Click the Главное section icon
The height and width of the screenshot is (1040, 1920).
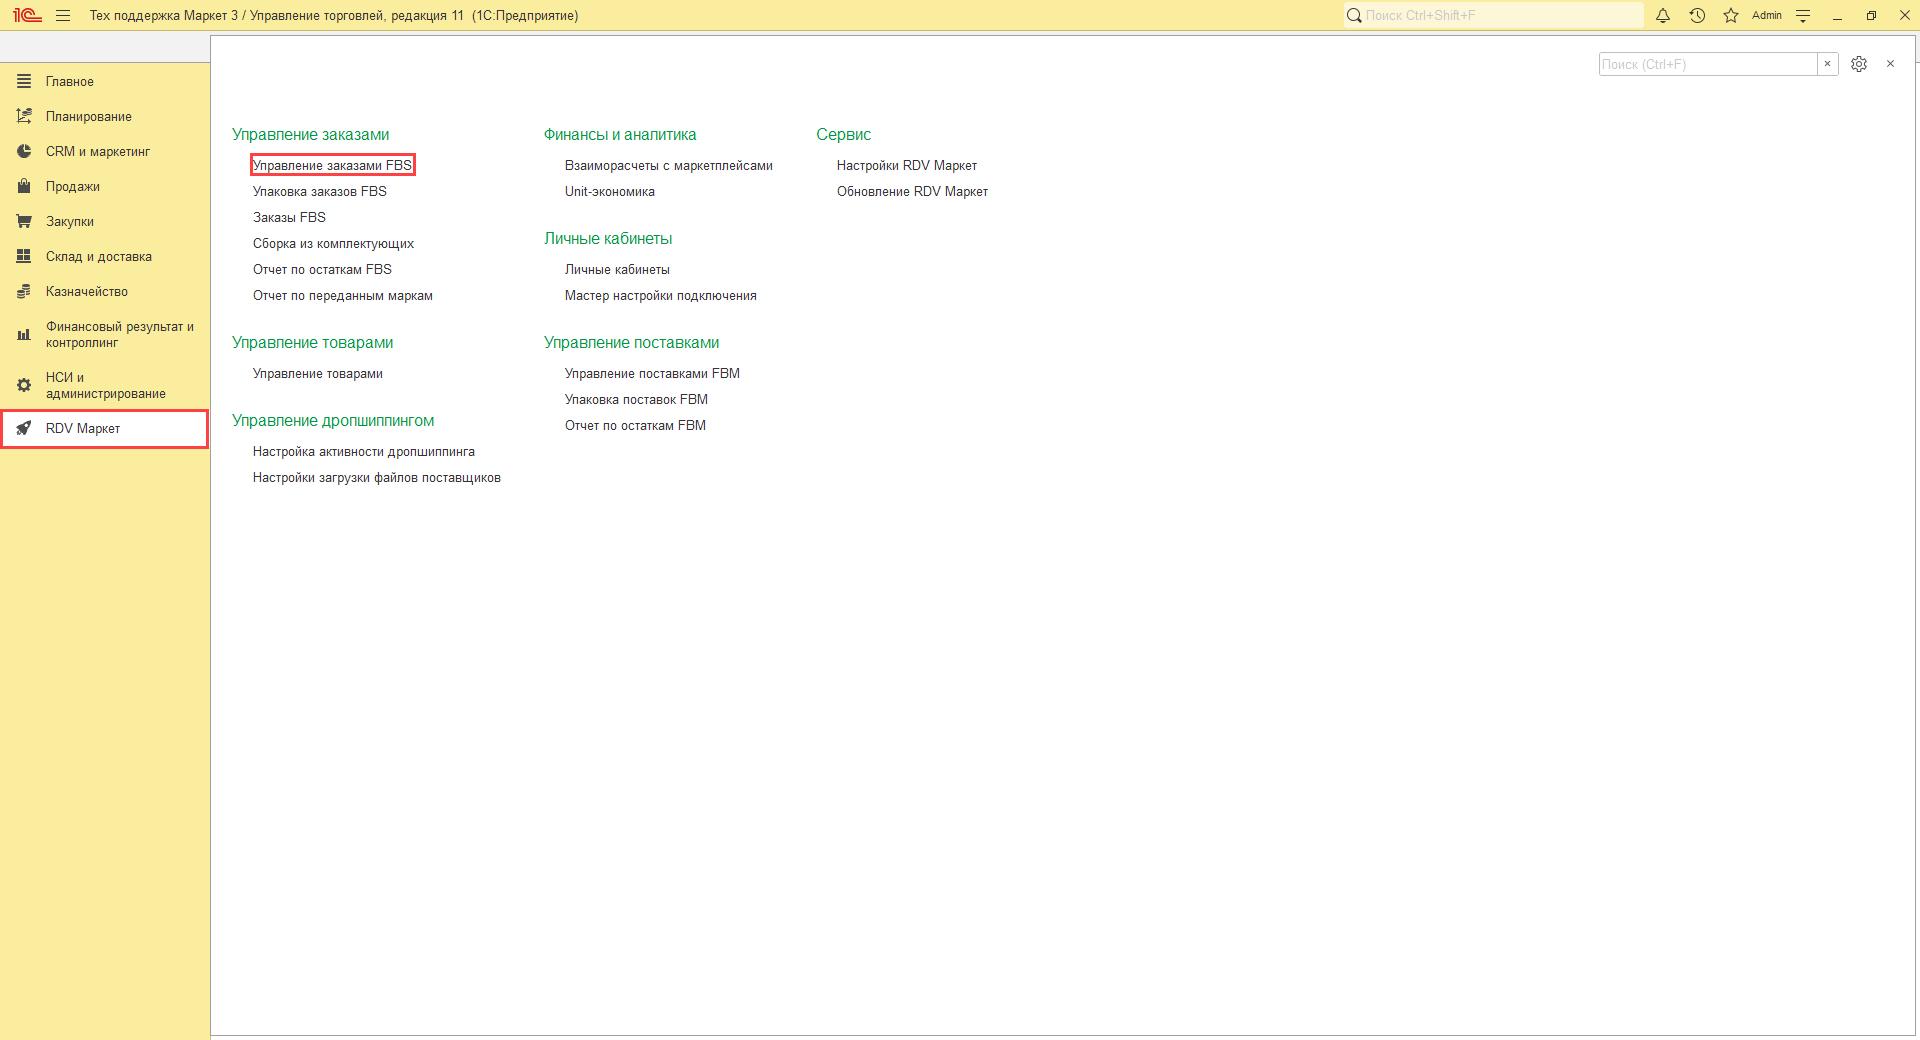point(24,81)
